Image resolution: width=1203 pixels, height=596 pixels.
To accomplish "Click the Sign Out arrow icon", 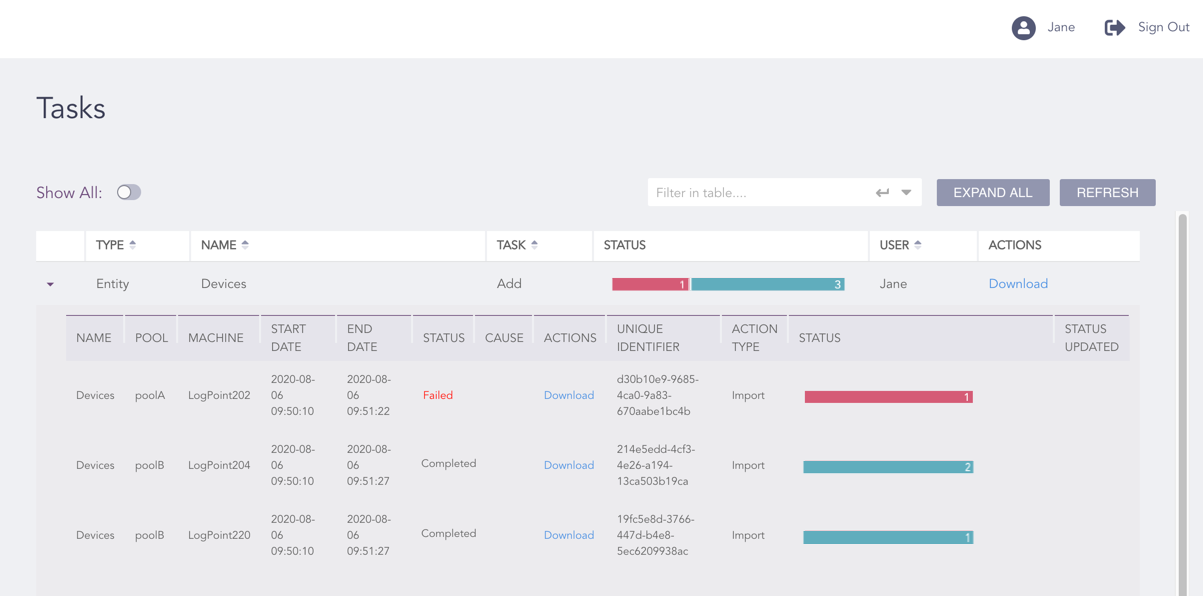I will tap(1114, 27).
